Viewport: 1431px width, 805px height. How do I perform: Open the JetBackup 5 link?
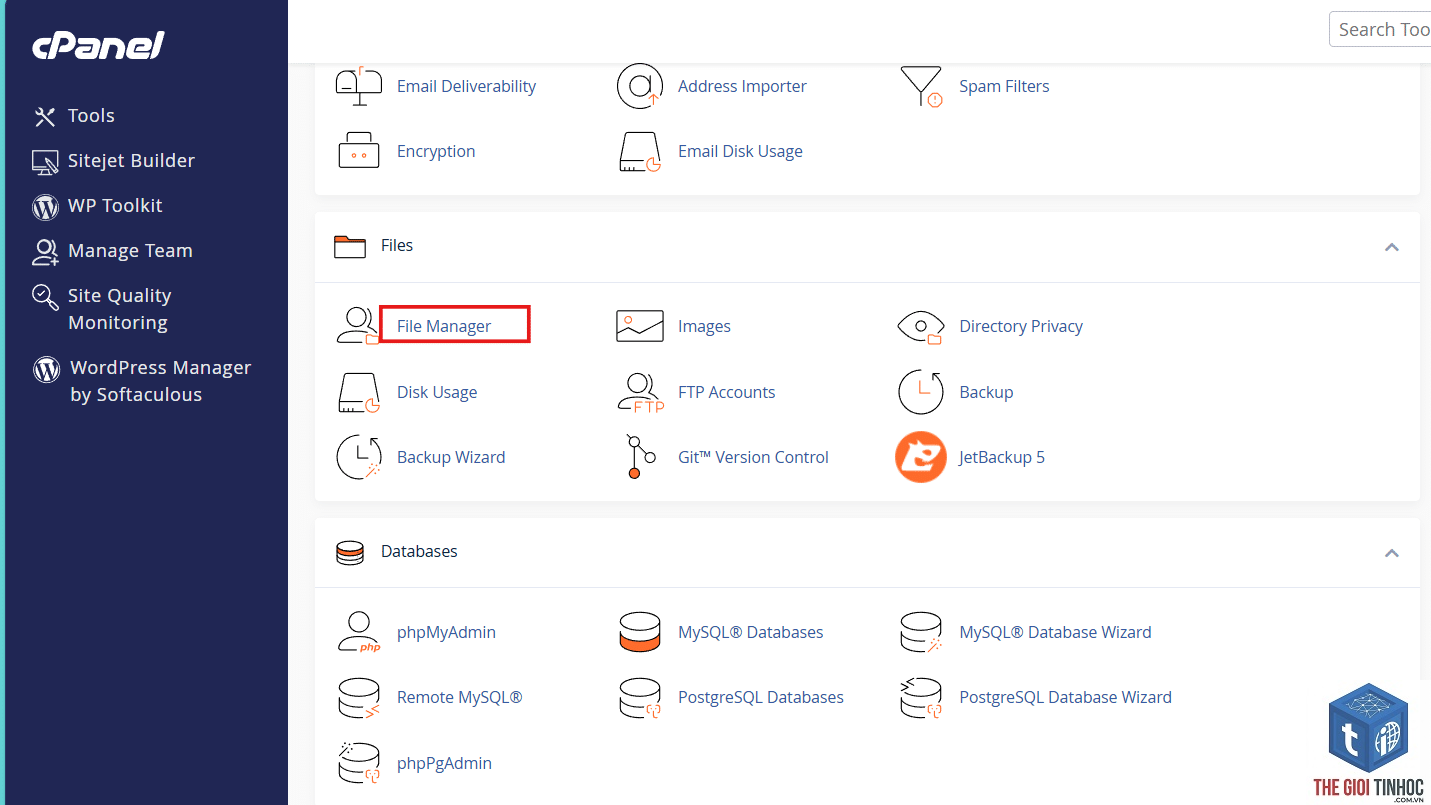1002,457
